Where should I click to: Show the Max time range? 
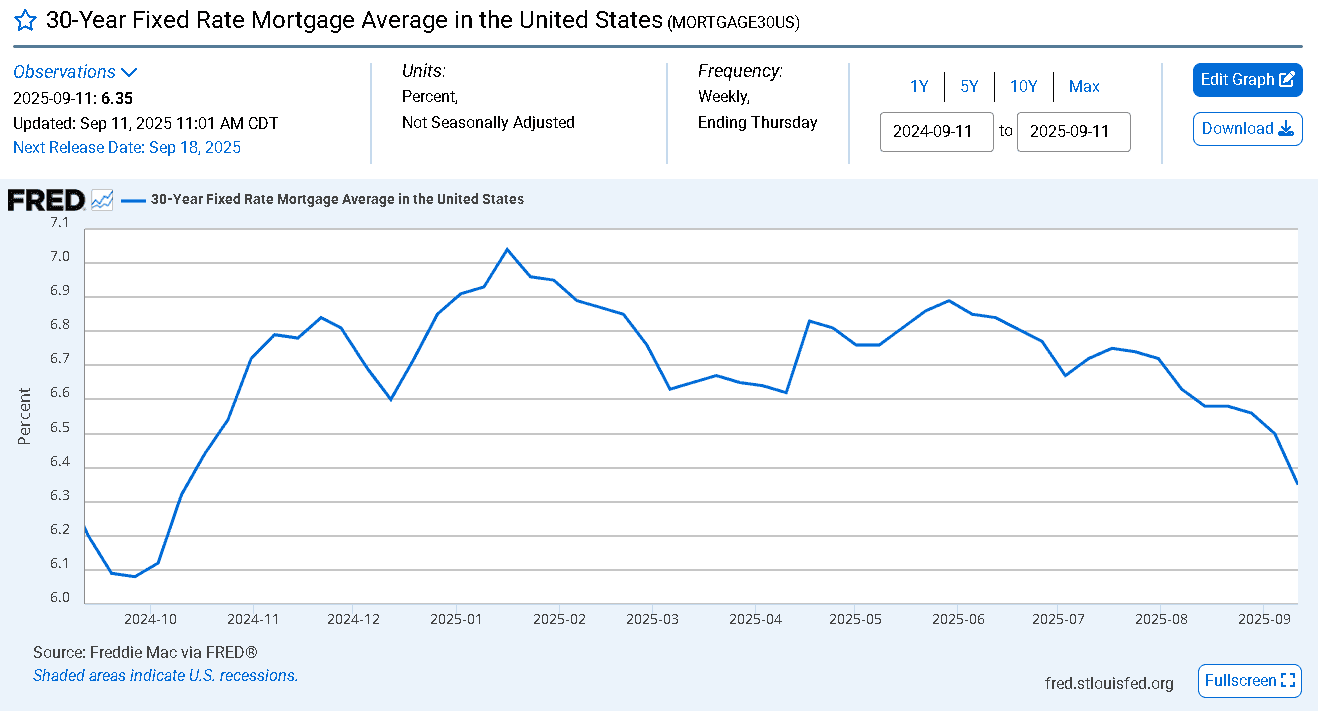(x=1084, y=87)
